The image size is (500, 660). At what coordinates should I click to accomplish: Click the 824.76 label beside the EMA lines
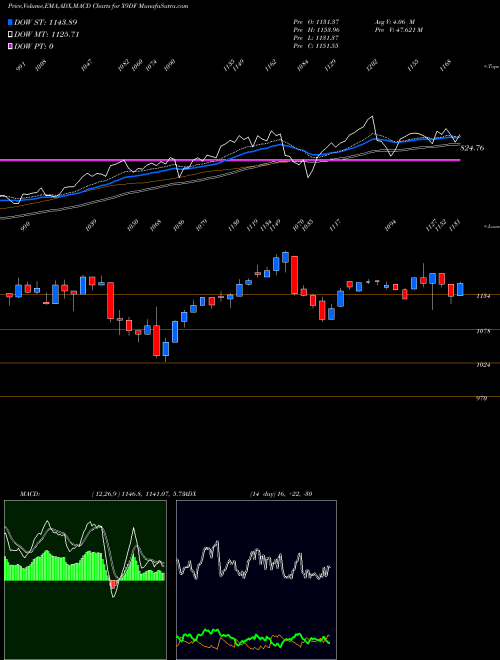coord(472,148)
